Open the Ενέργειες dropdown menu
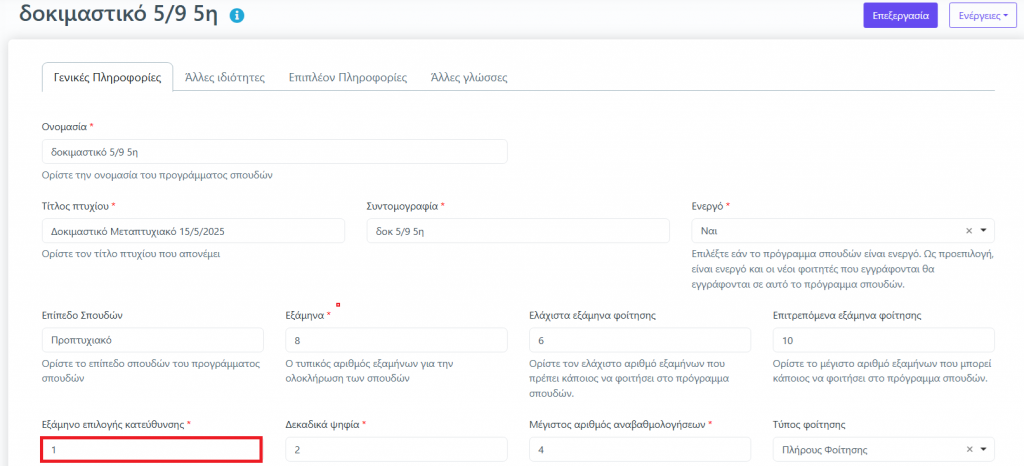The image size is (1024, 466). [x=982, y=16]
